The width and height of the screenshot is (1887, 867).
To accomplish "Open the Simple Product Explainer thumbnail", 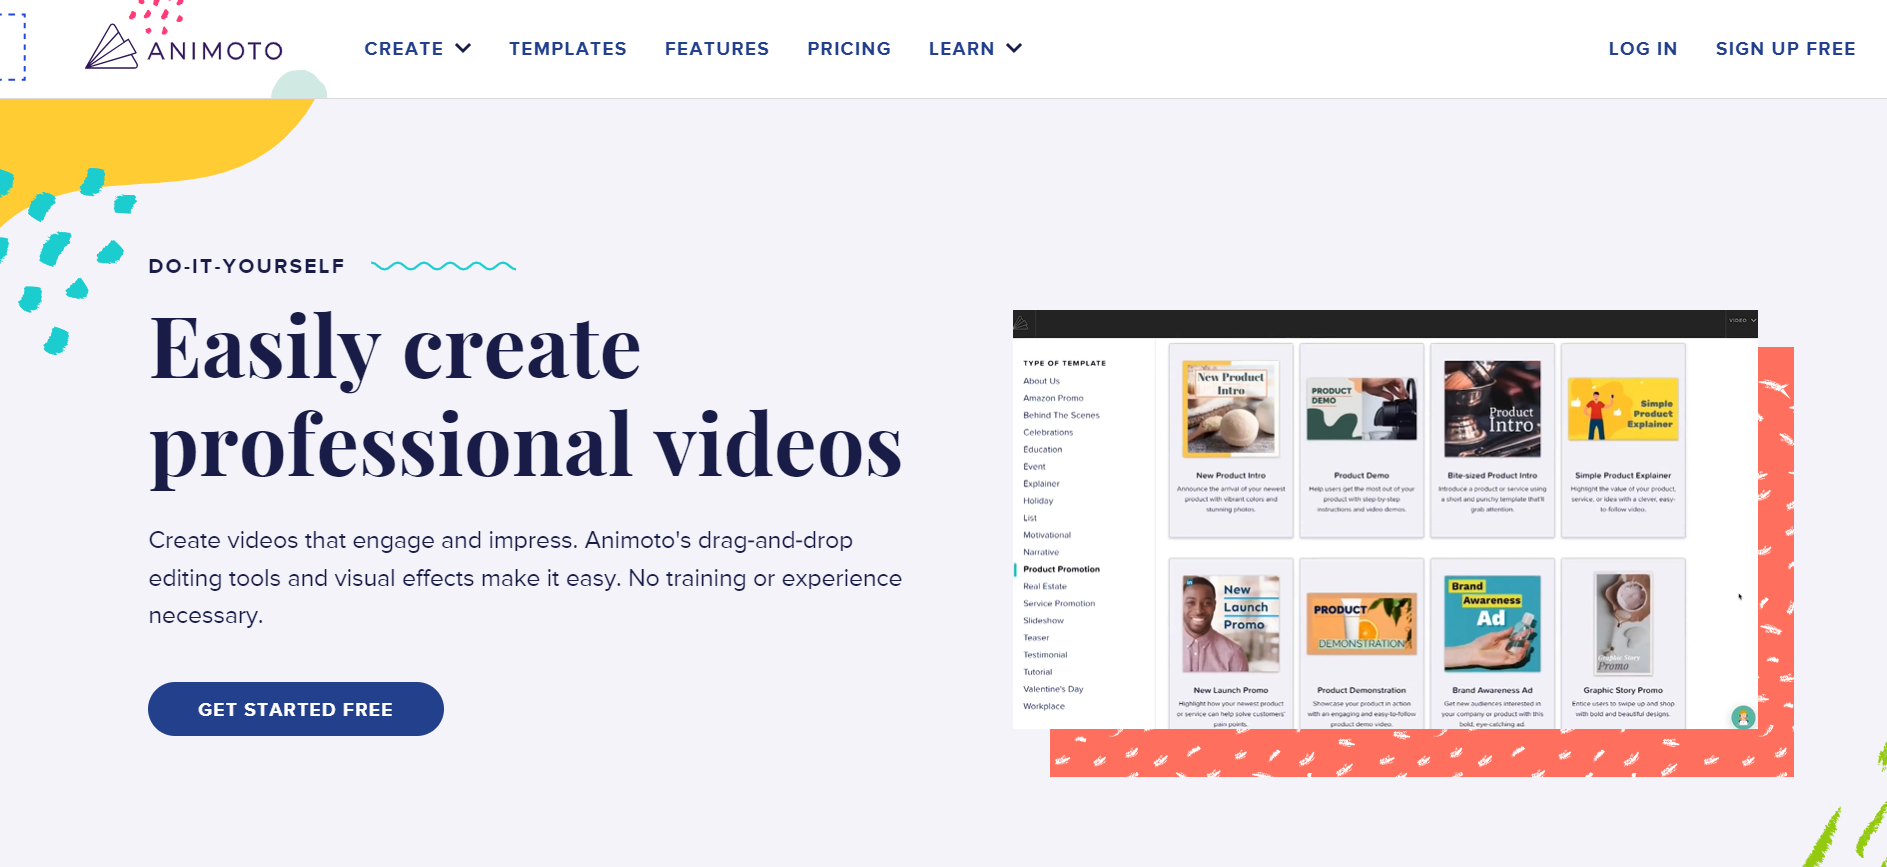I will (1623, 409).
